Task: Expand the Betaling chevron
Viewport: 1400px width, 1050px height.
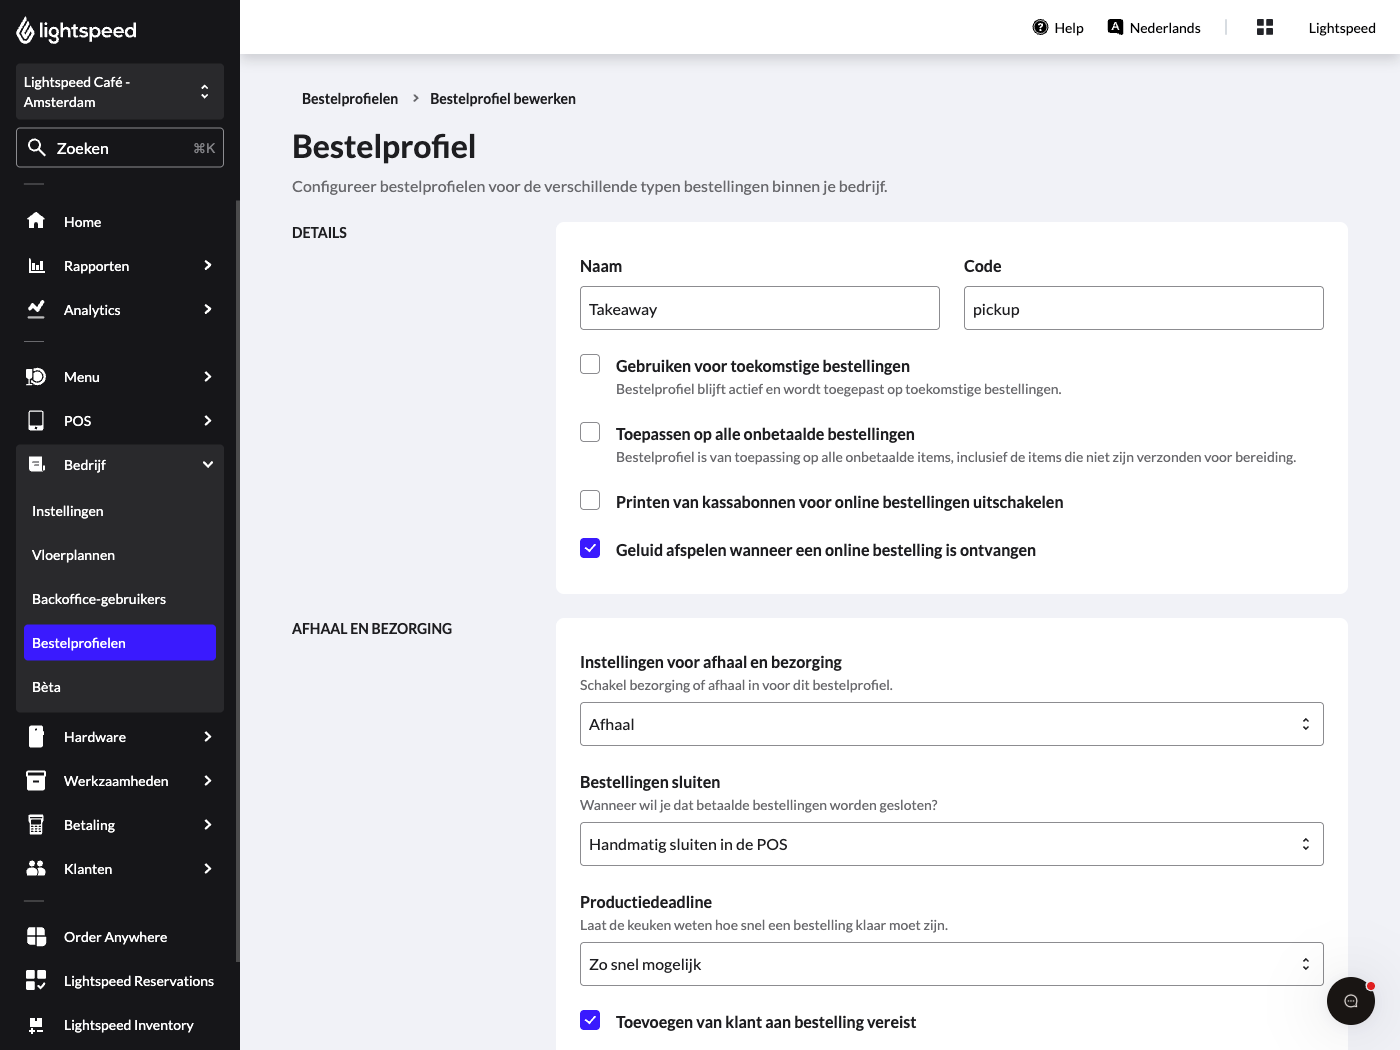Action: tap(208, 824)
